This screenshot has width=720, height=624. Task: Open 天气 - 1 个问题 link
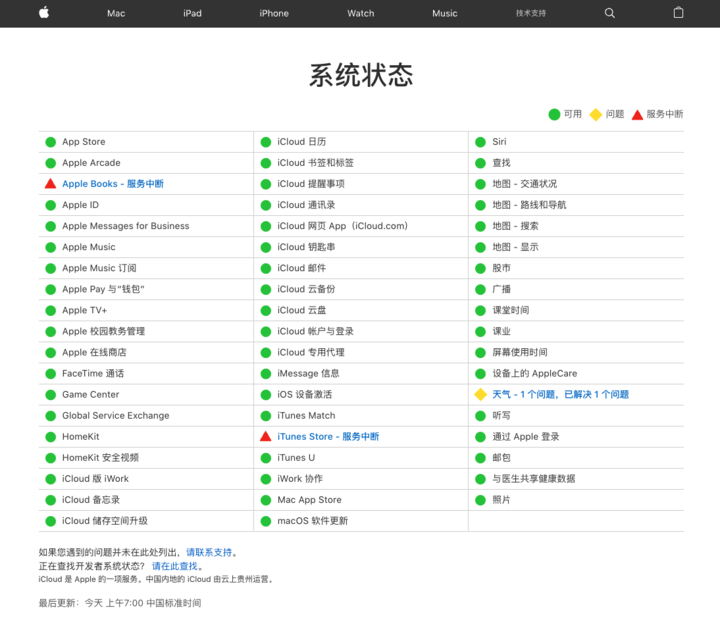561,394
